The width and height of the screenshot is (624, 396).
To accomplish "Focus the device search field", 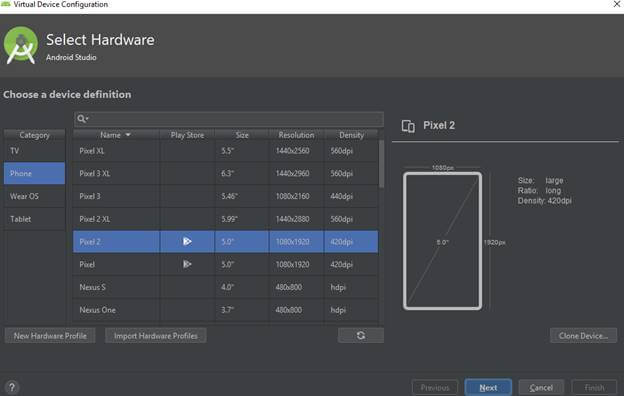I will pyautogui.click(x=229, y=119).
